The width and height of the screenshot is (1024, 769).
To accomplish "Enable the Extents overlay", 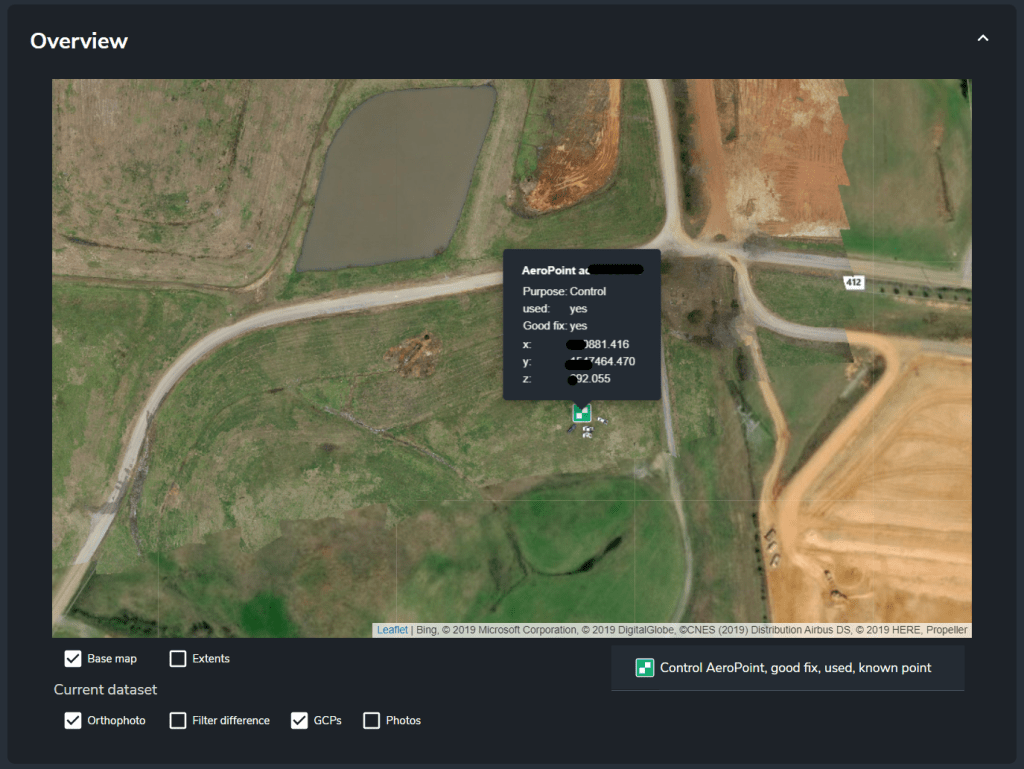I will (x=177, y=658).
